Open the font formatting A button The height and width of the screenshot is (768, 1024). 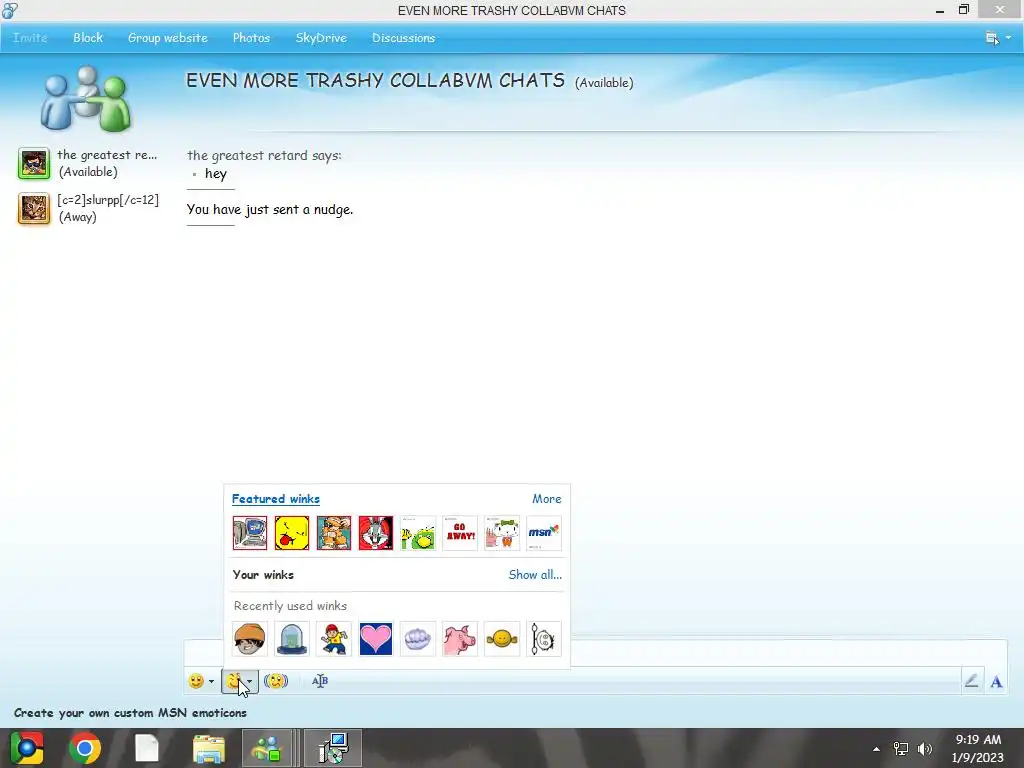[x=996, y=682]
